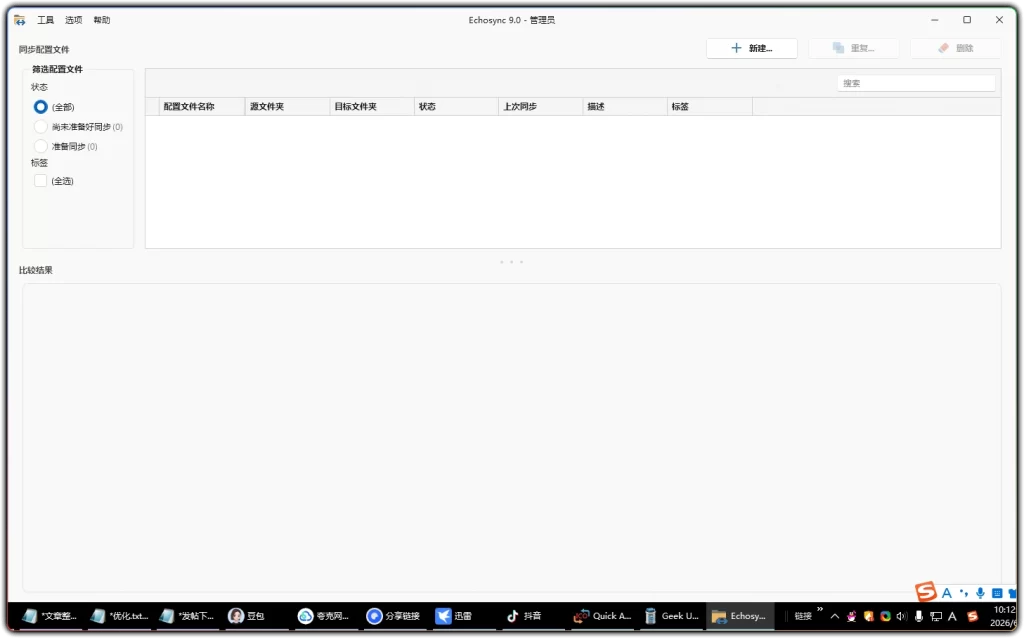Click the Sogou bar microphone voice input
This screenshot has height=638, width=1024.
click(x=980, y=593)
